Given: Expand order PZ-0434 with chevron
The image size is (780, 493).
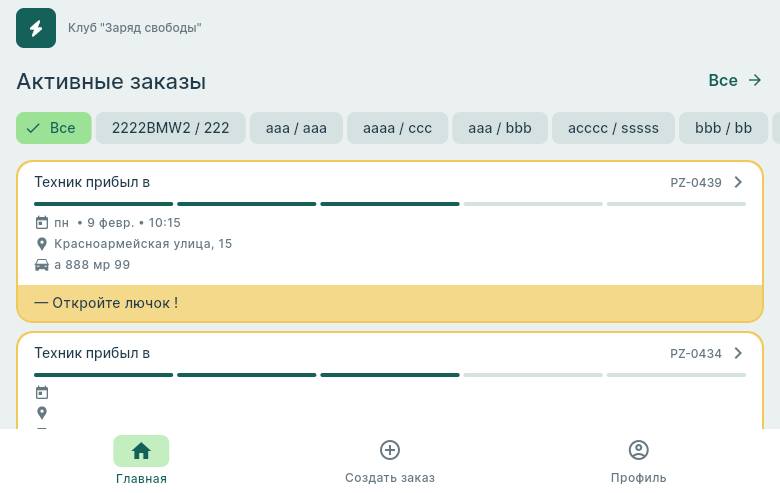Looking at the screenshot, I should 738,353.
